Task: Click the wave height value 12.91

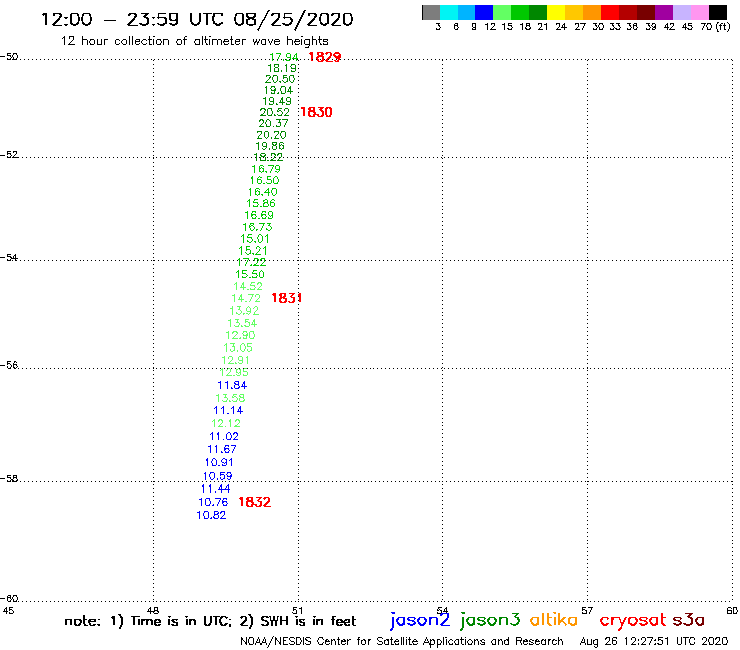Action: [236, 360]
